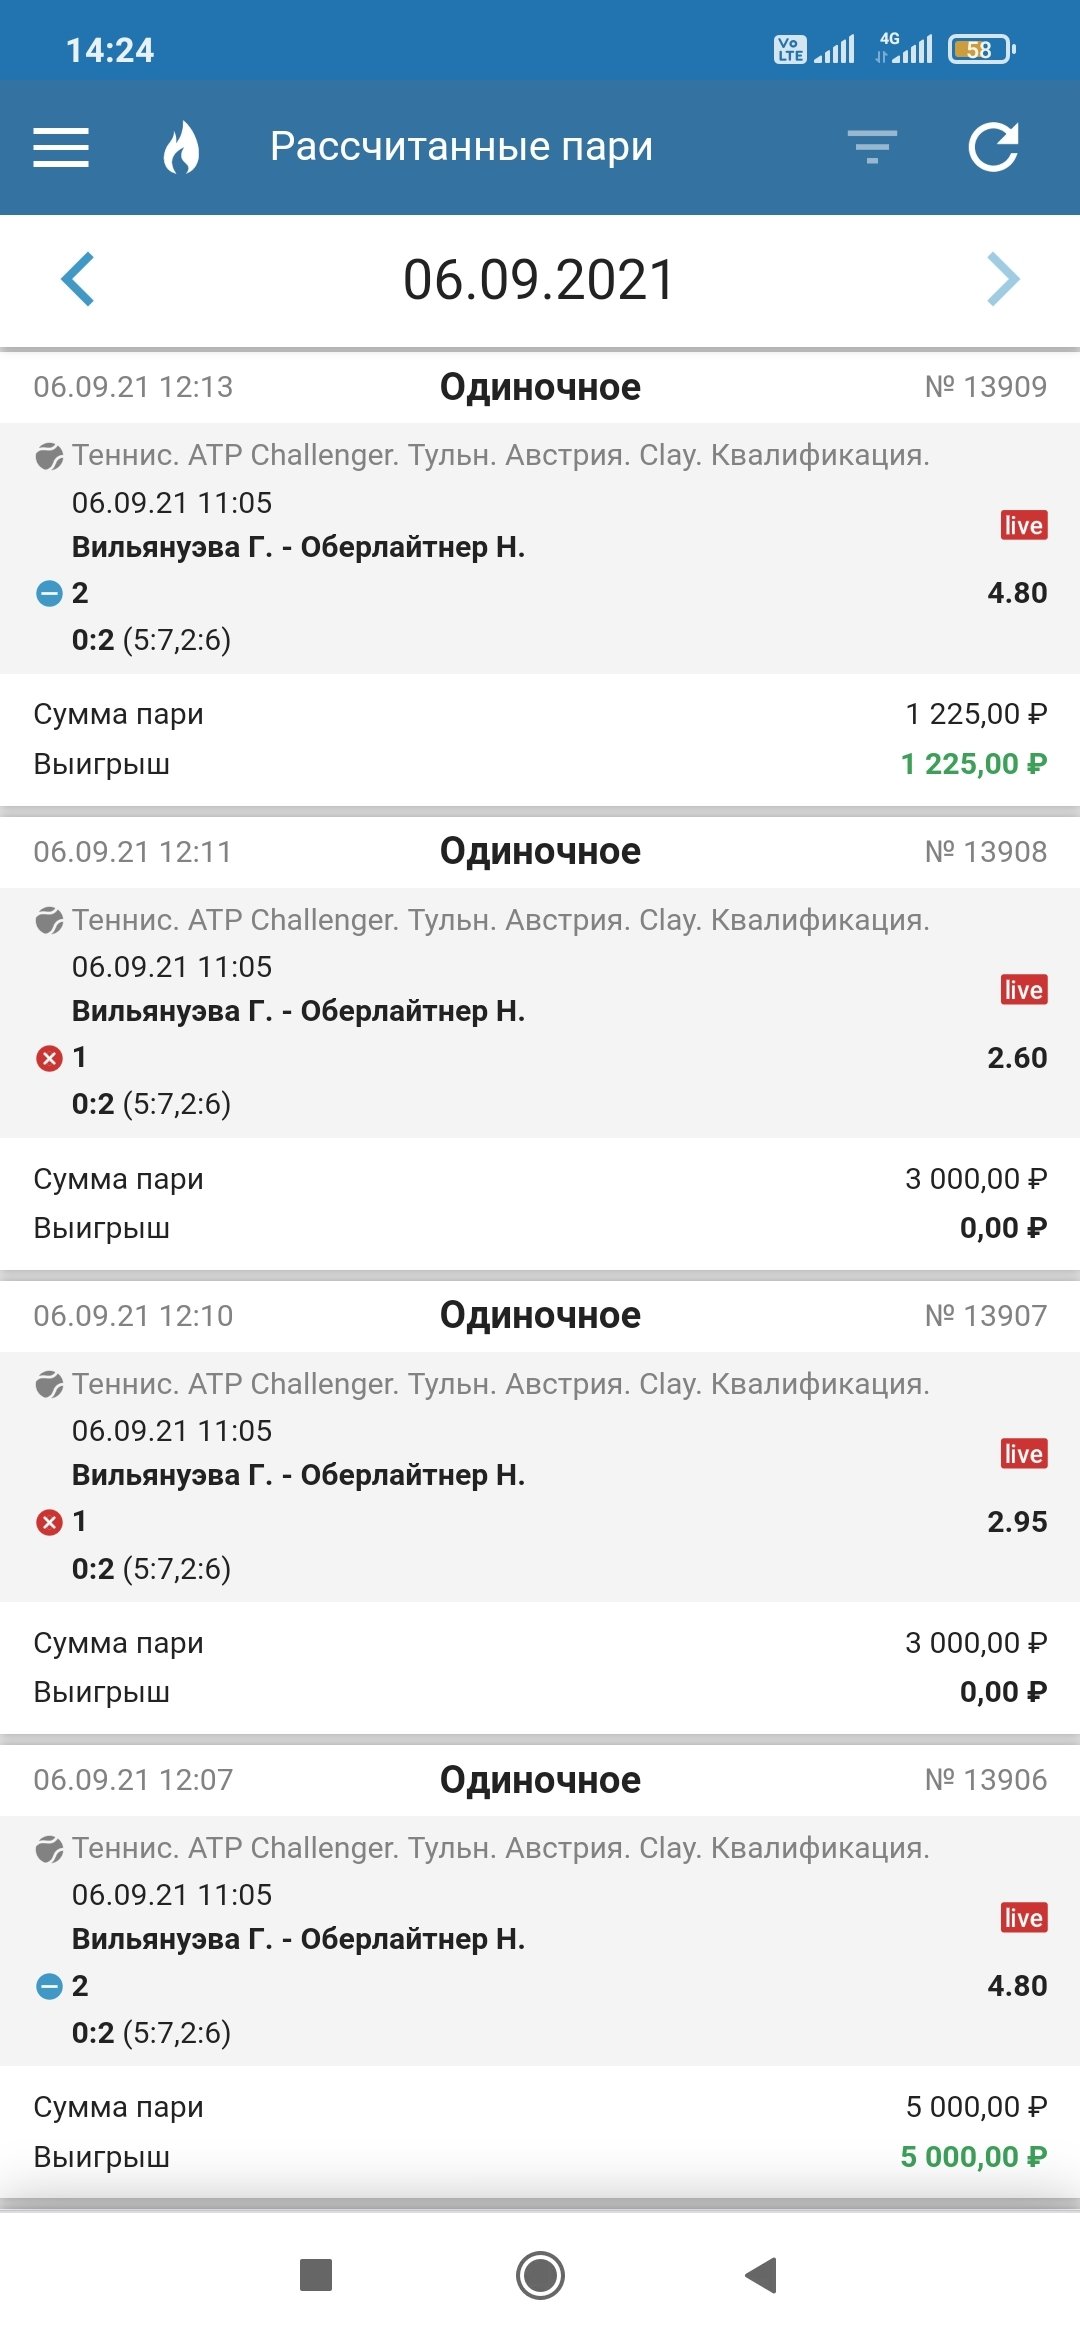Image resolution: width=1080 pixels, height=2340 pixels.
Task: Go to previous date with left chevron
Action: [78, 279]
